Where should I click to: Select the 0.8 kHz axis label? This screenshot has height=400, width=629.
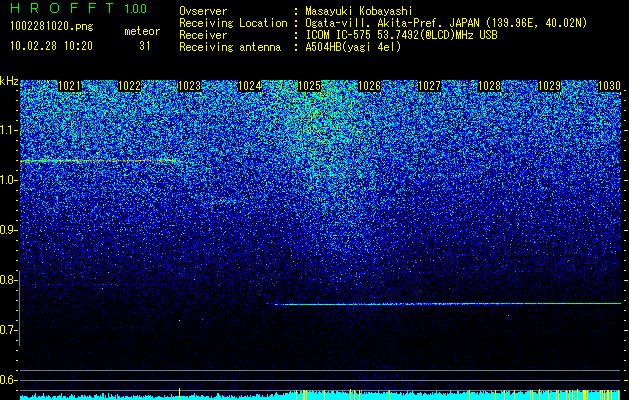tap(9, 280)
